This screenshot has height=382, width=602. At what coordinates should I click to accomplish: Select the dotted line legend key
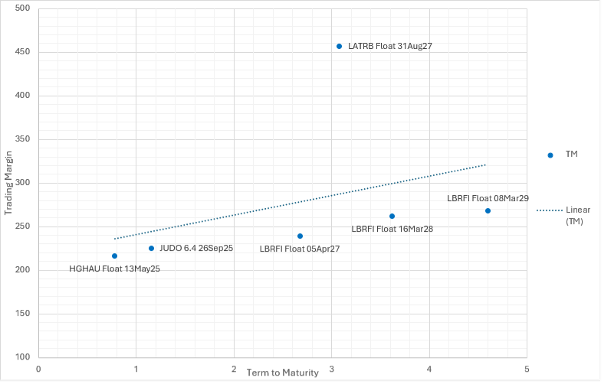tap(549, 210)
